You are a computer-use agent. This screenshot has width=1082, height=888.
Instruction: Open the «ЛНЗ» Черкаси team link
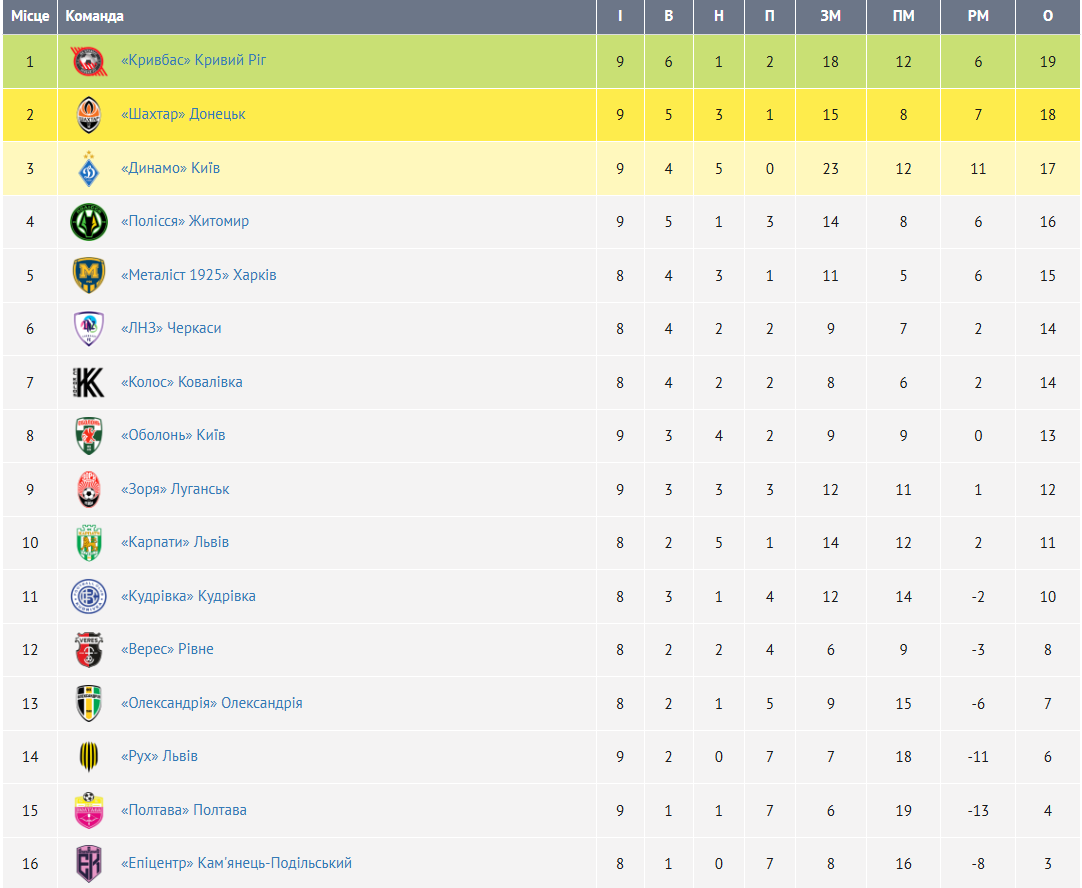[171, 328]
